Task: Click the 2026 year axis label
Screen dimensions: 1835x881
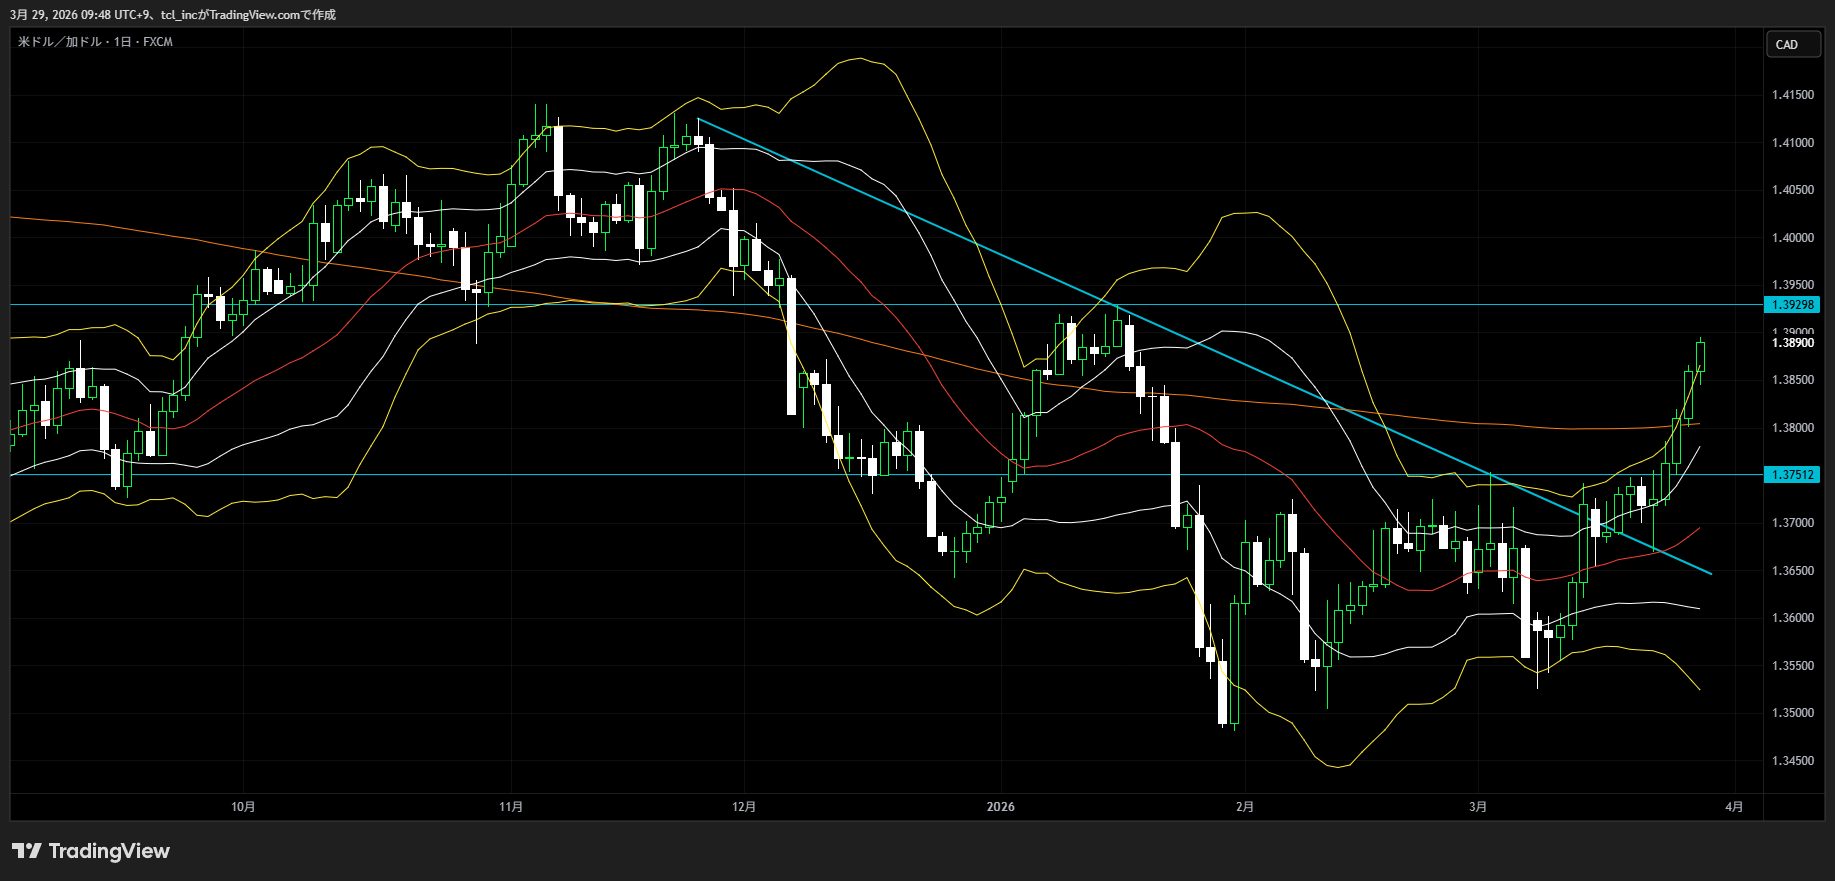Action: click(1000, 807)
